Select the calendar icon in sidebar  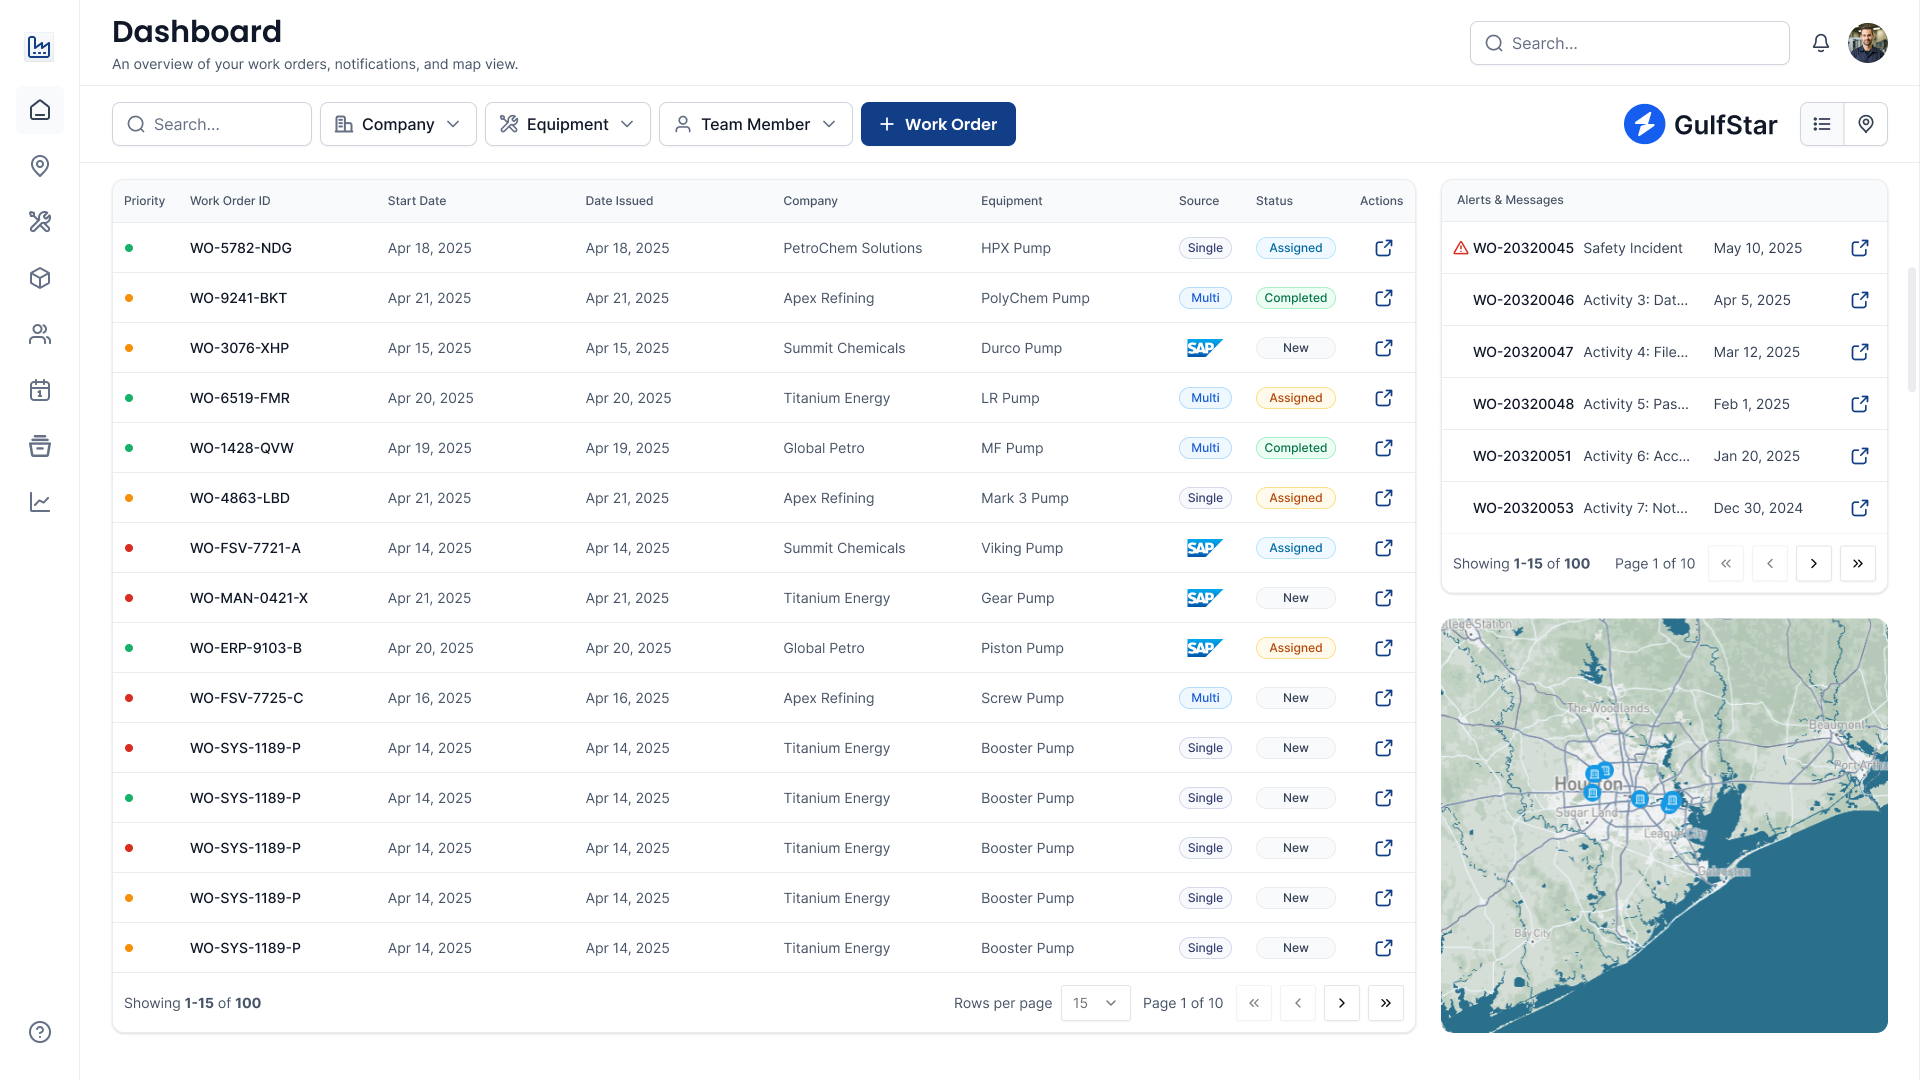tap(40, 390)
